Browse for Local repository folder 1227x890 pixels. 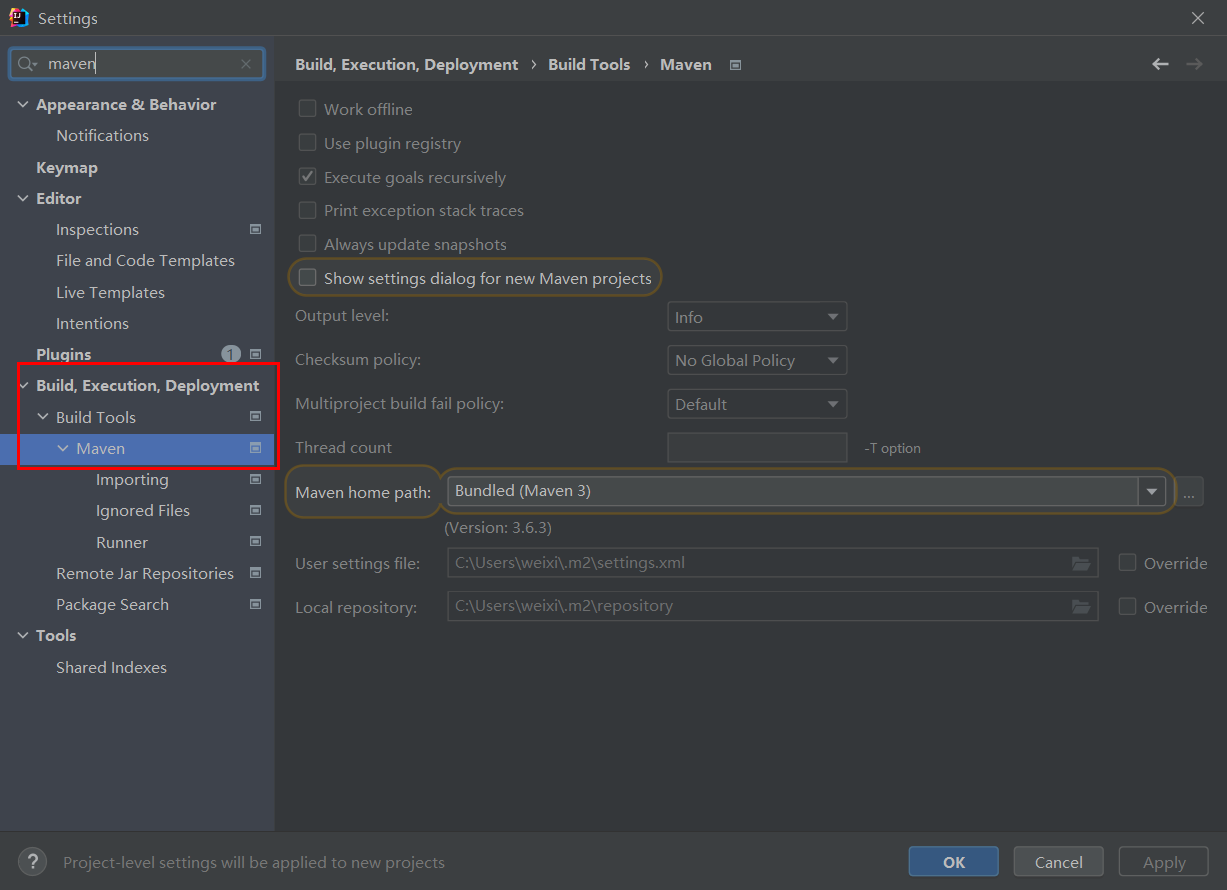tap(1081, 606)
